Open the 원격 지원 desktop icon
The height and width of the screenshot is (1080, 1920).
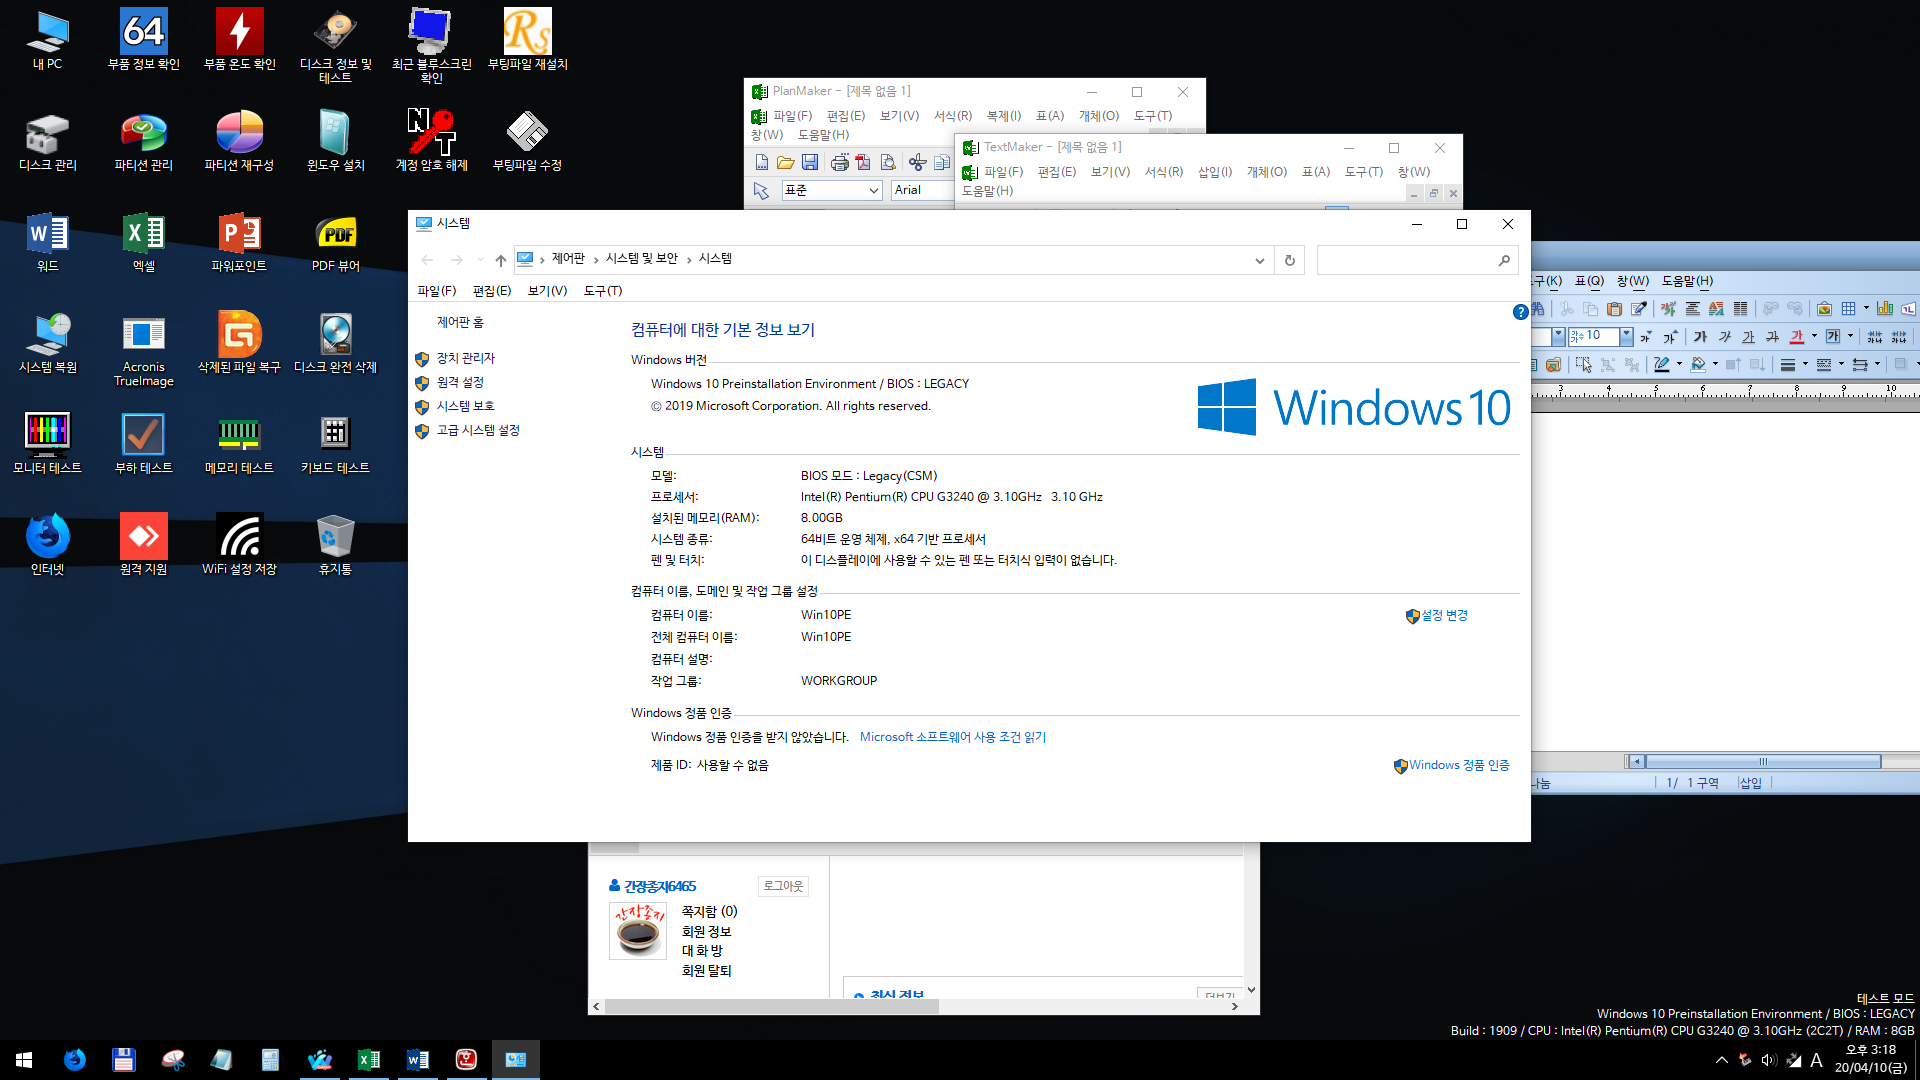(143, 545)
